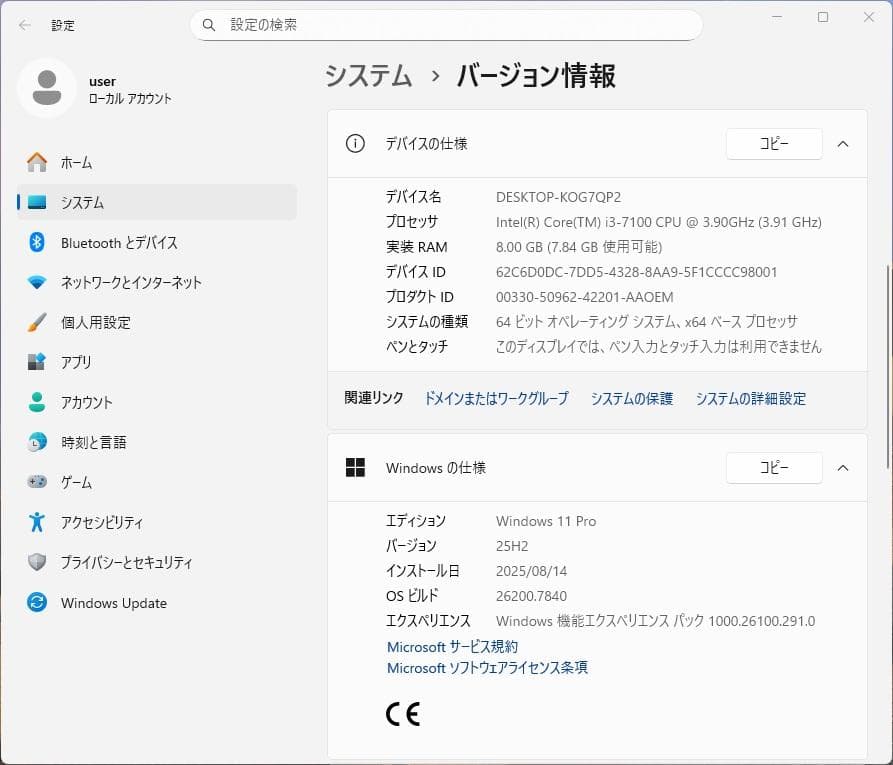Click the 個人用設定 brush icon
This screenshot has height=765, width=893.
(x=38, y=322)
